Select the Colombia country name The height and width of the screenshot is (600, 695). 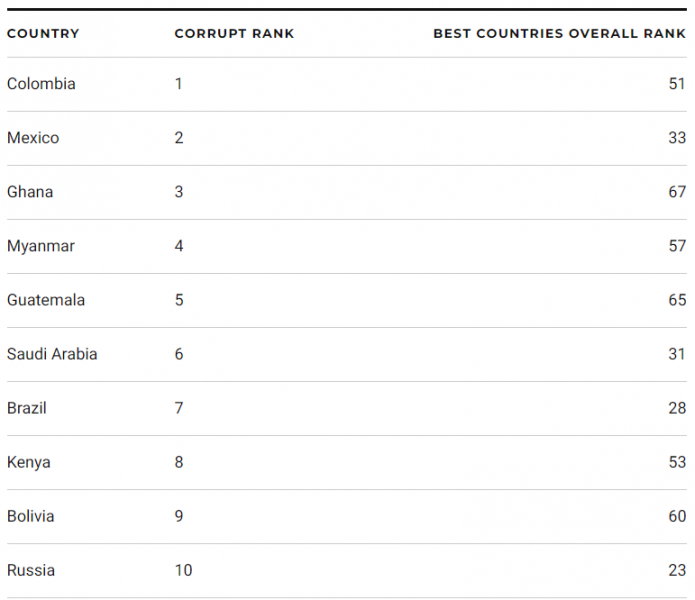click(x=41, y=84)
